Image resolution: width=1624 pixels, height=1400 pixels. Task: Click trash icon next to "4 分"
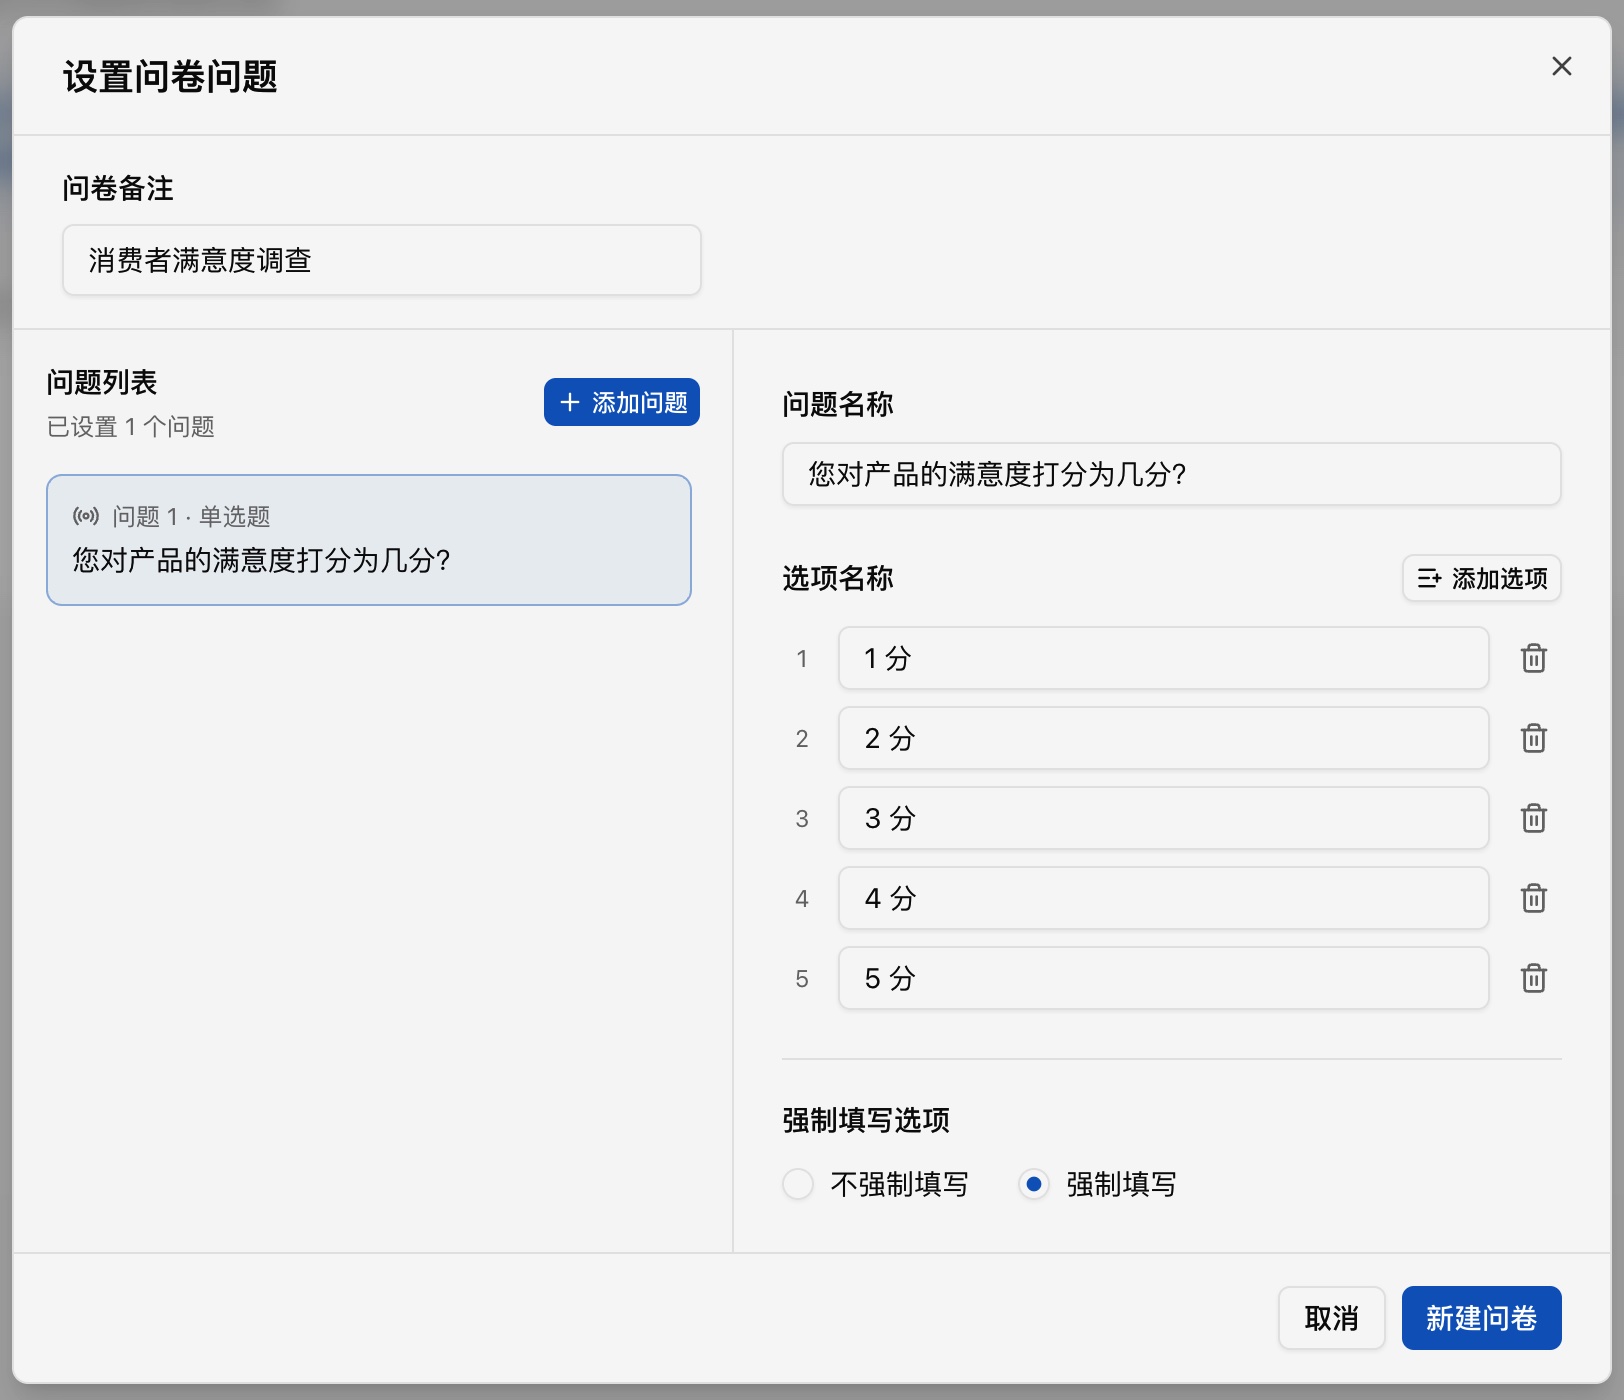1533,898
